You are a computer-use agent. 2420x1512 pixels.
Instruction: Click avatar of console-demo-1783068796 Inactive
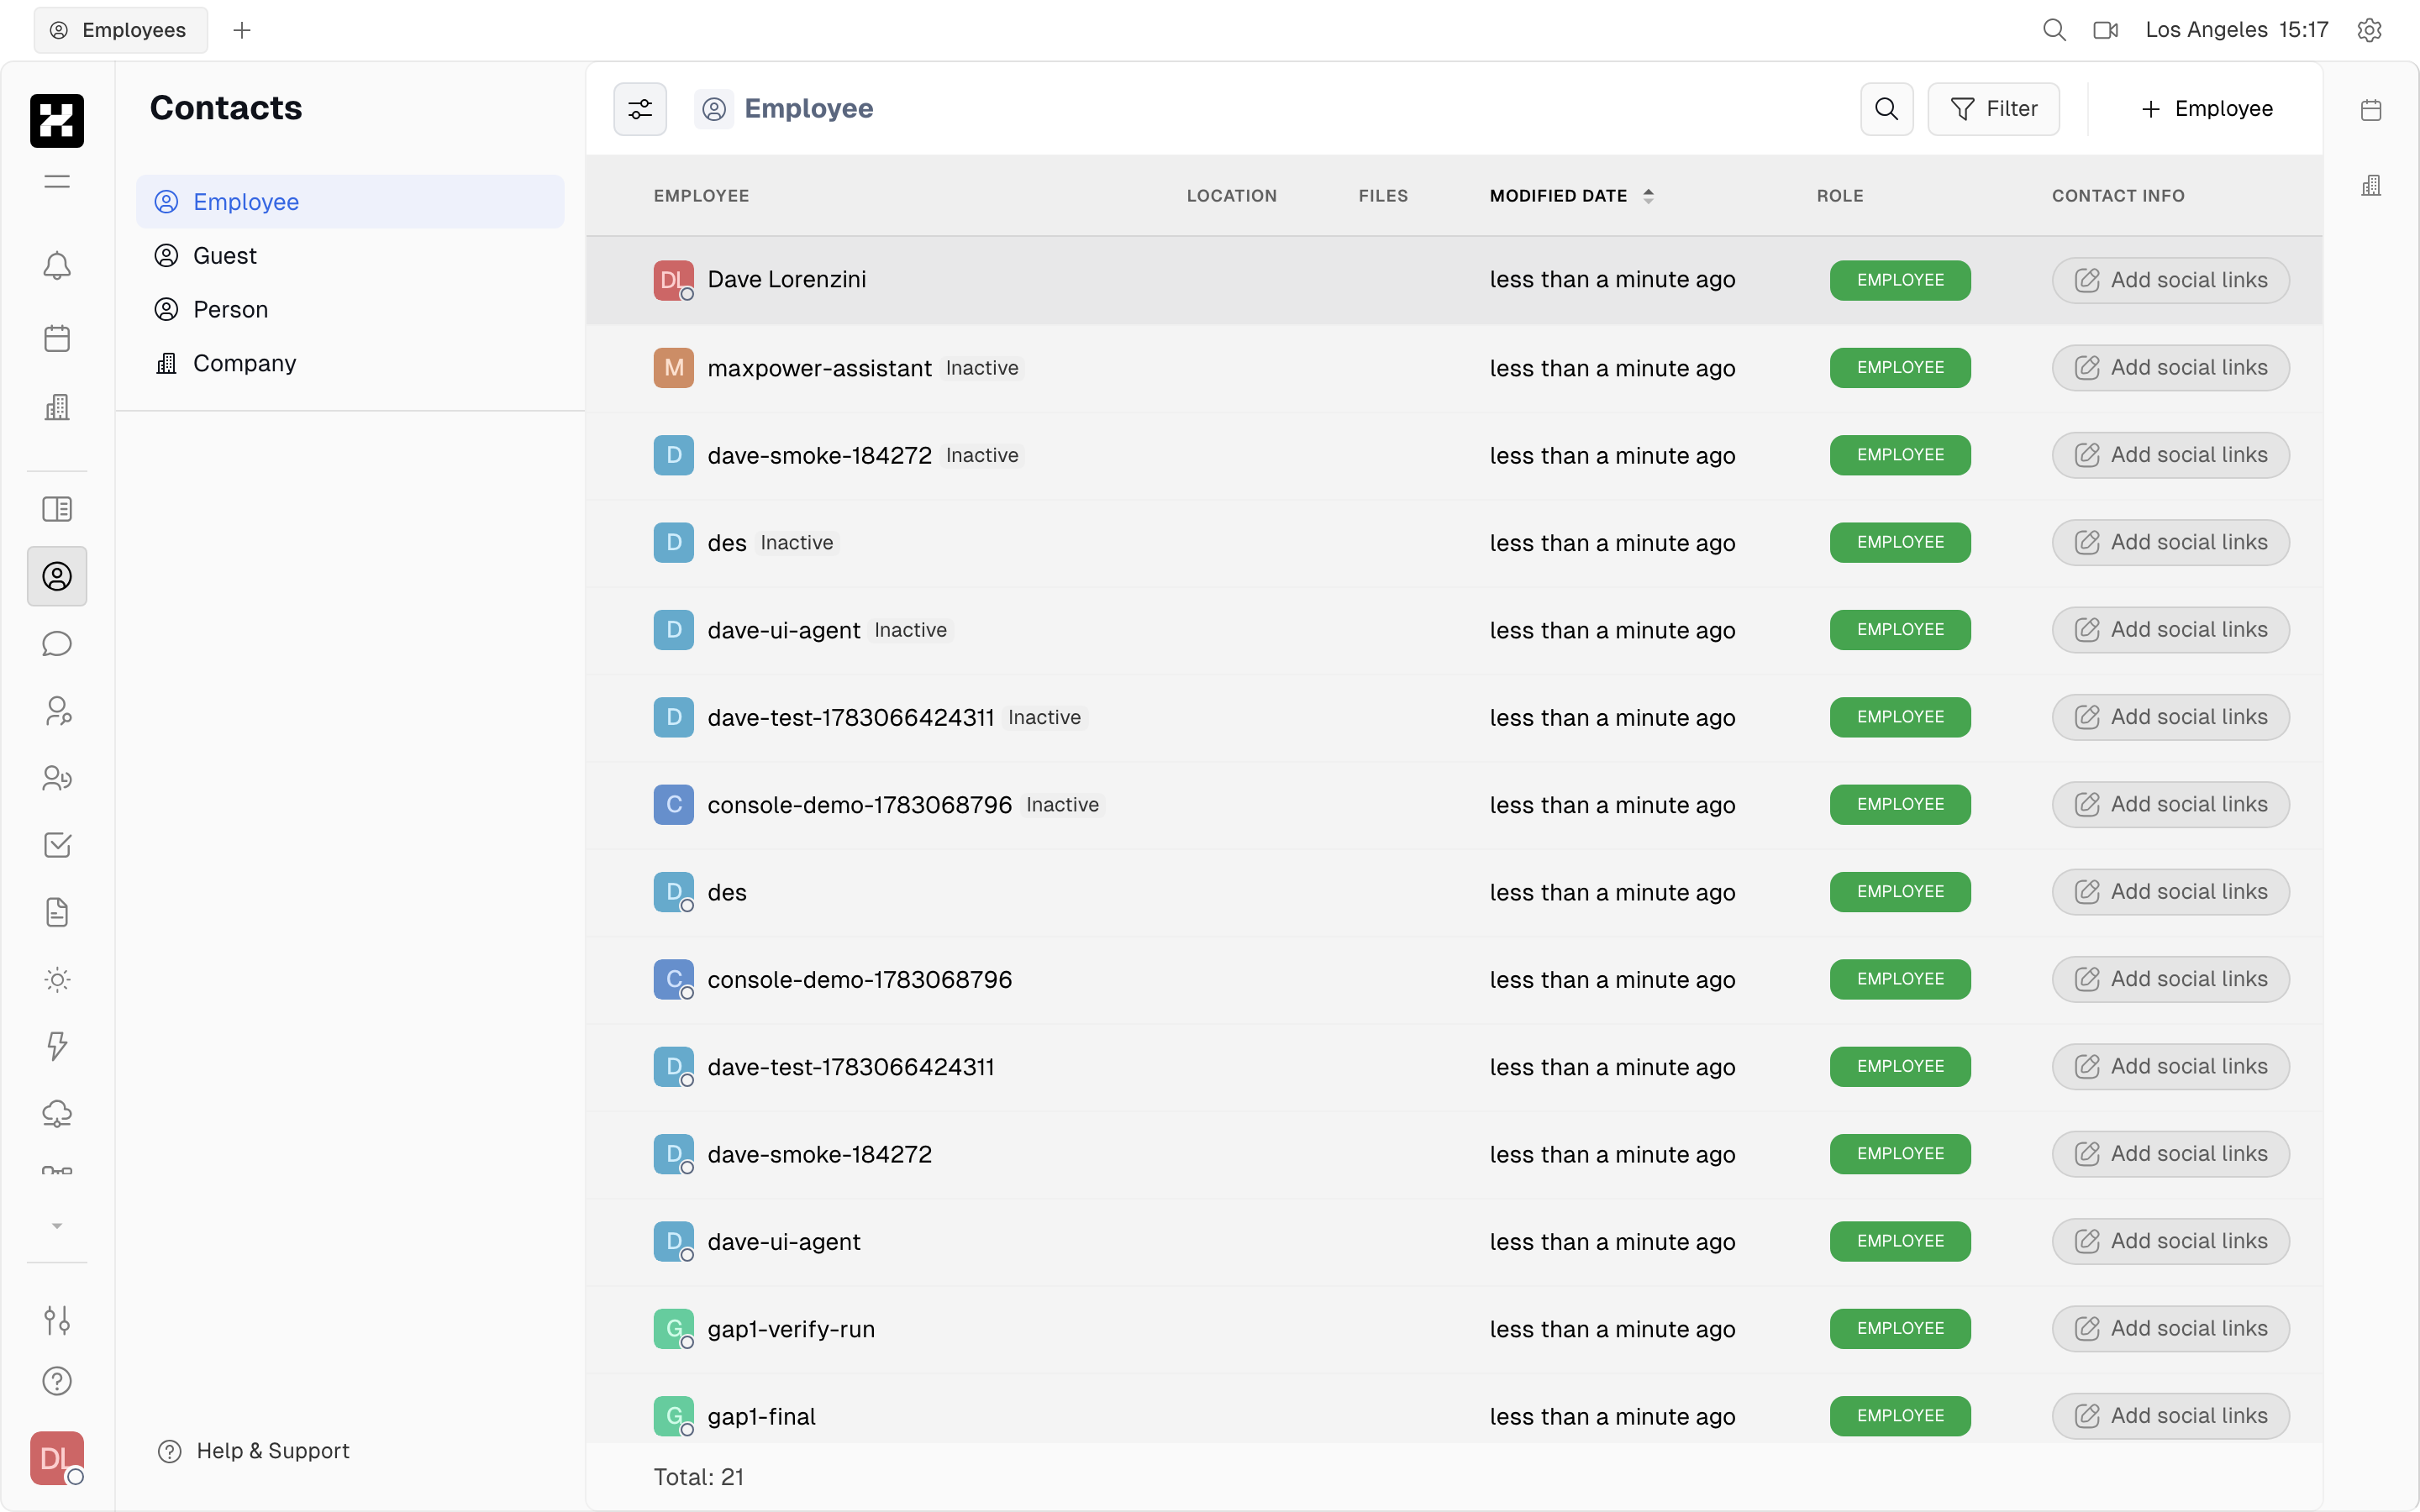coord(674,805)
